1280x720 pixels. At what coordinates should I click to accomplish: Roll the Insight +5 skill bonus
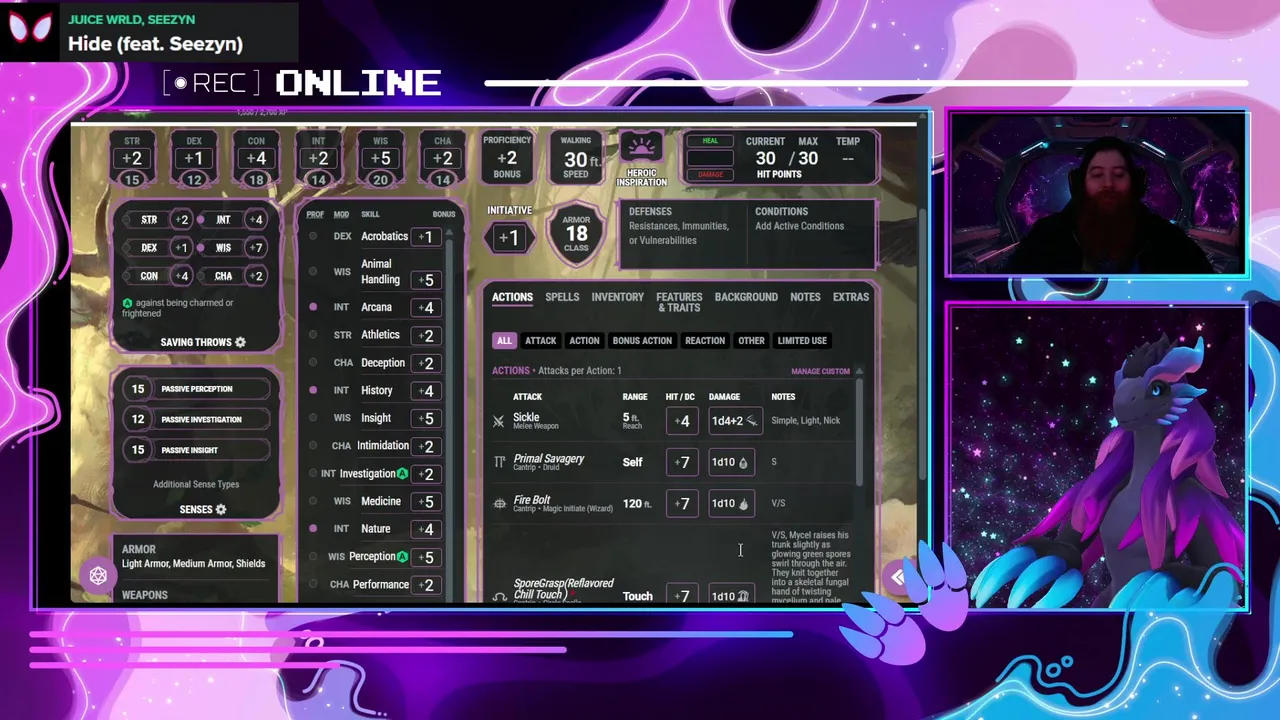coord(426,418)
